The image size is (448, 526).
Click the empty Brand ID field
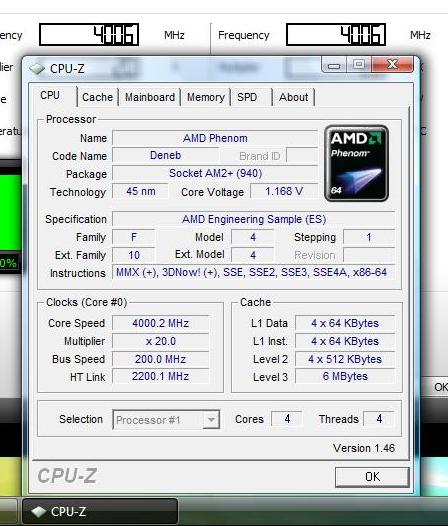point(302,156)
